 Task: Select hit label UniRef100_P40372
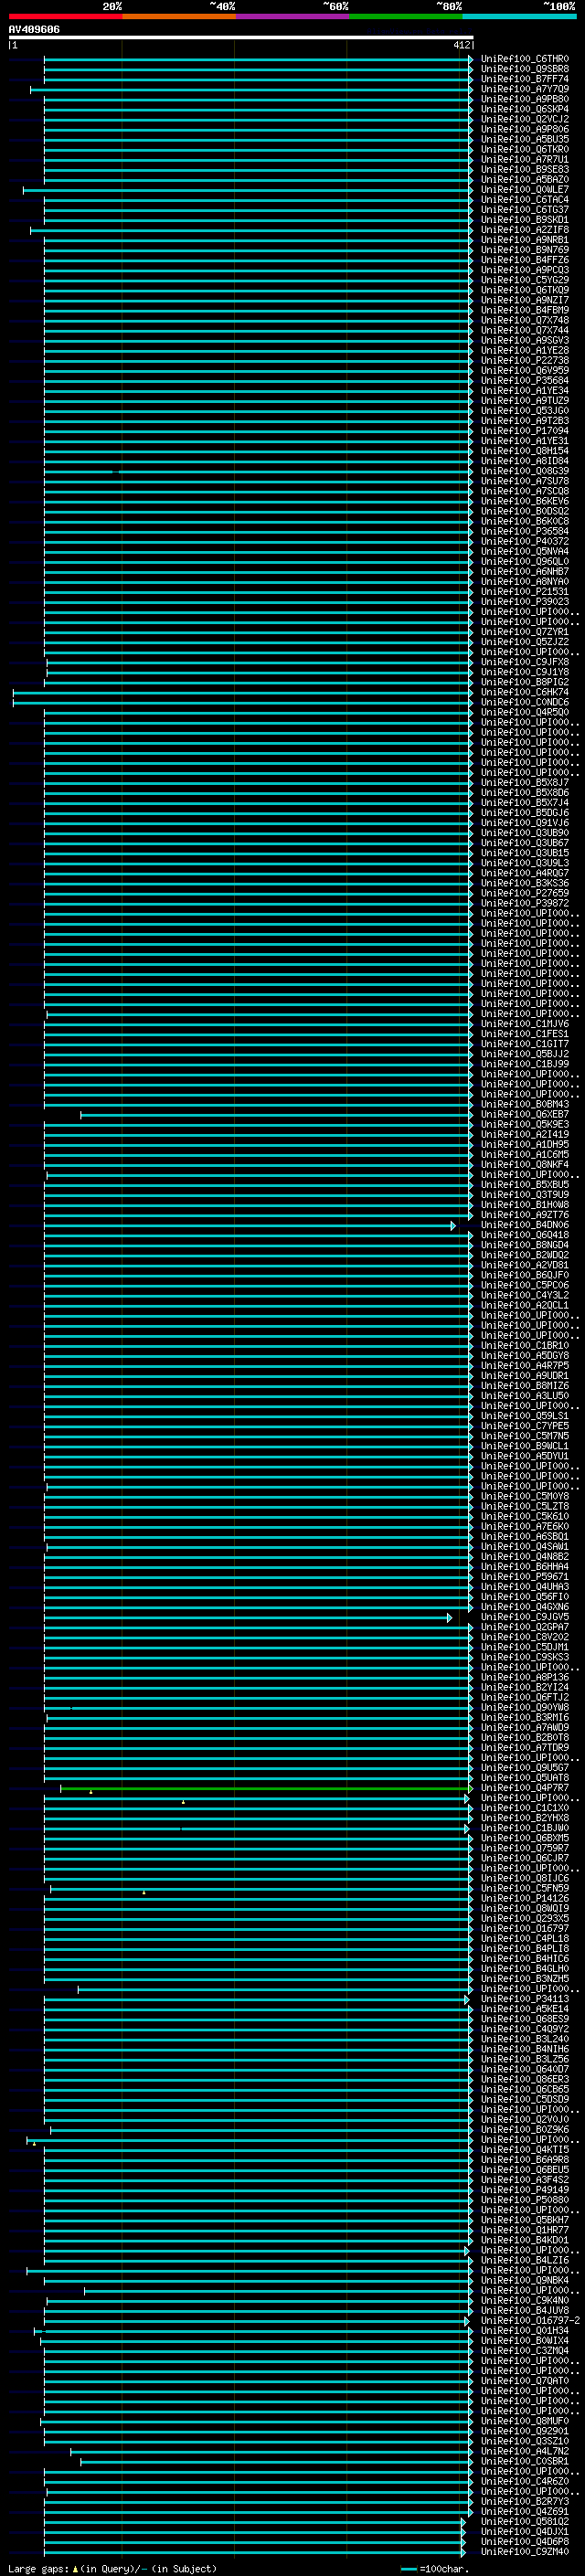point(525,541)
